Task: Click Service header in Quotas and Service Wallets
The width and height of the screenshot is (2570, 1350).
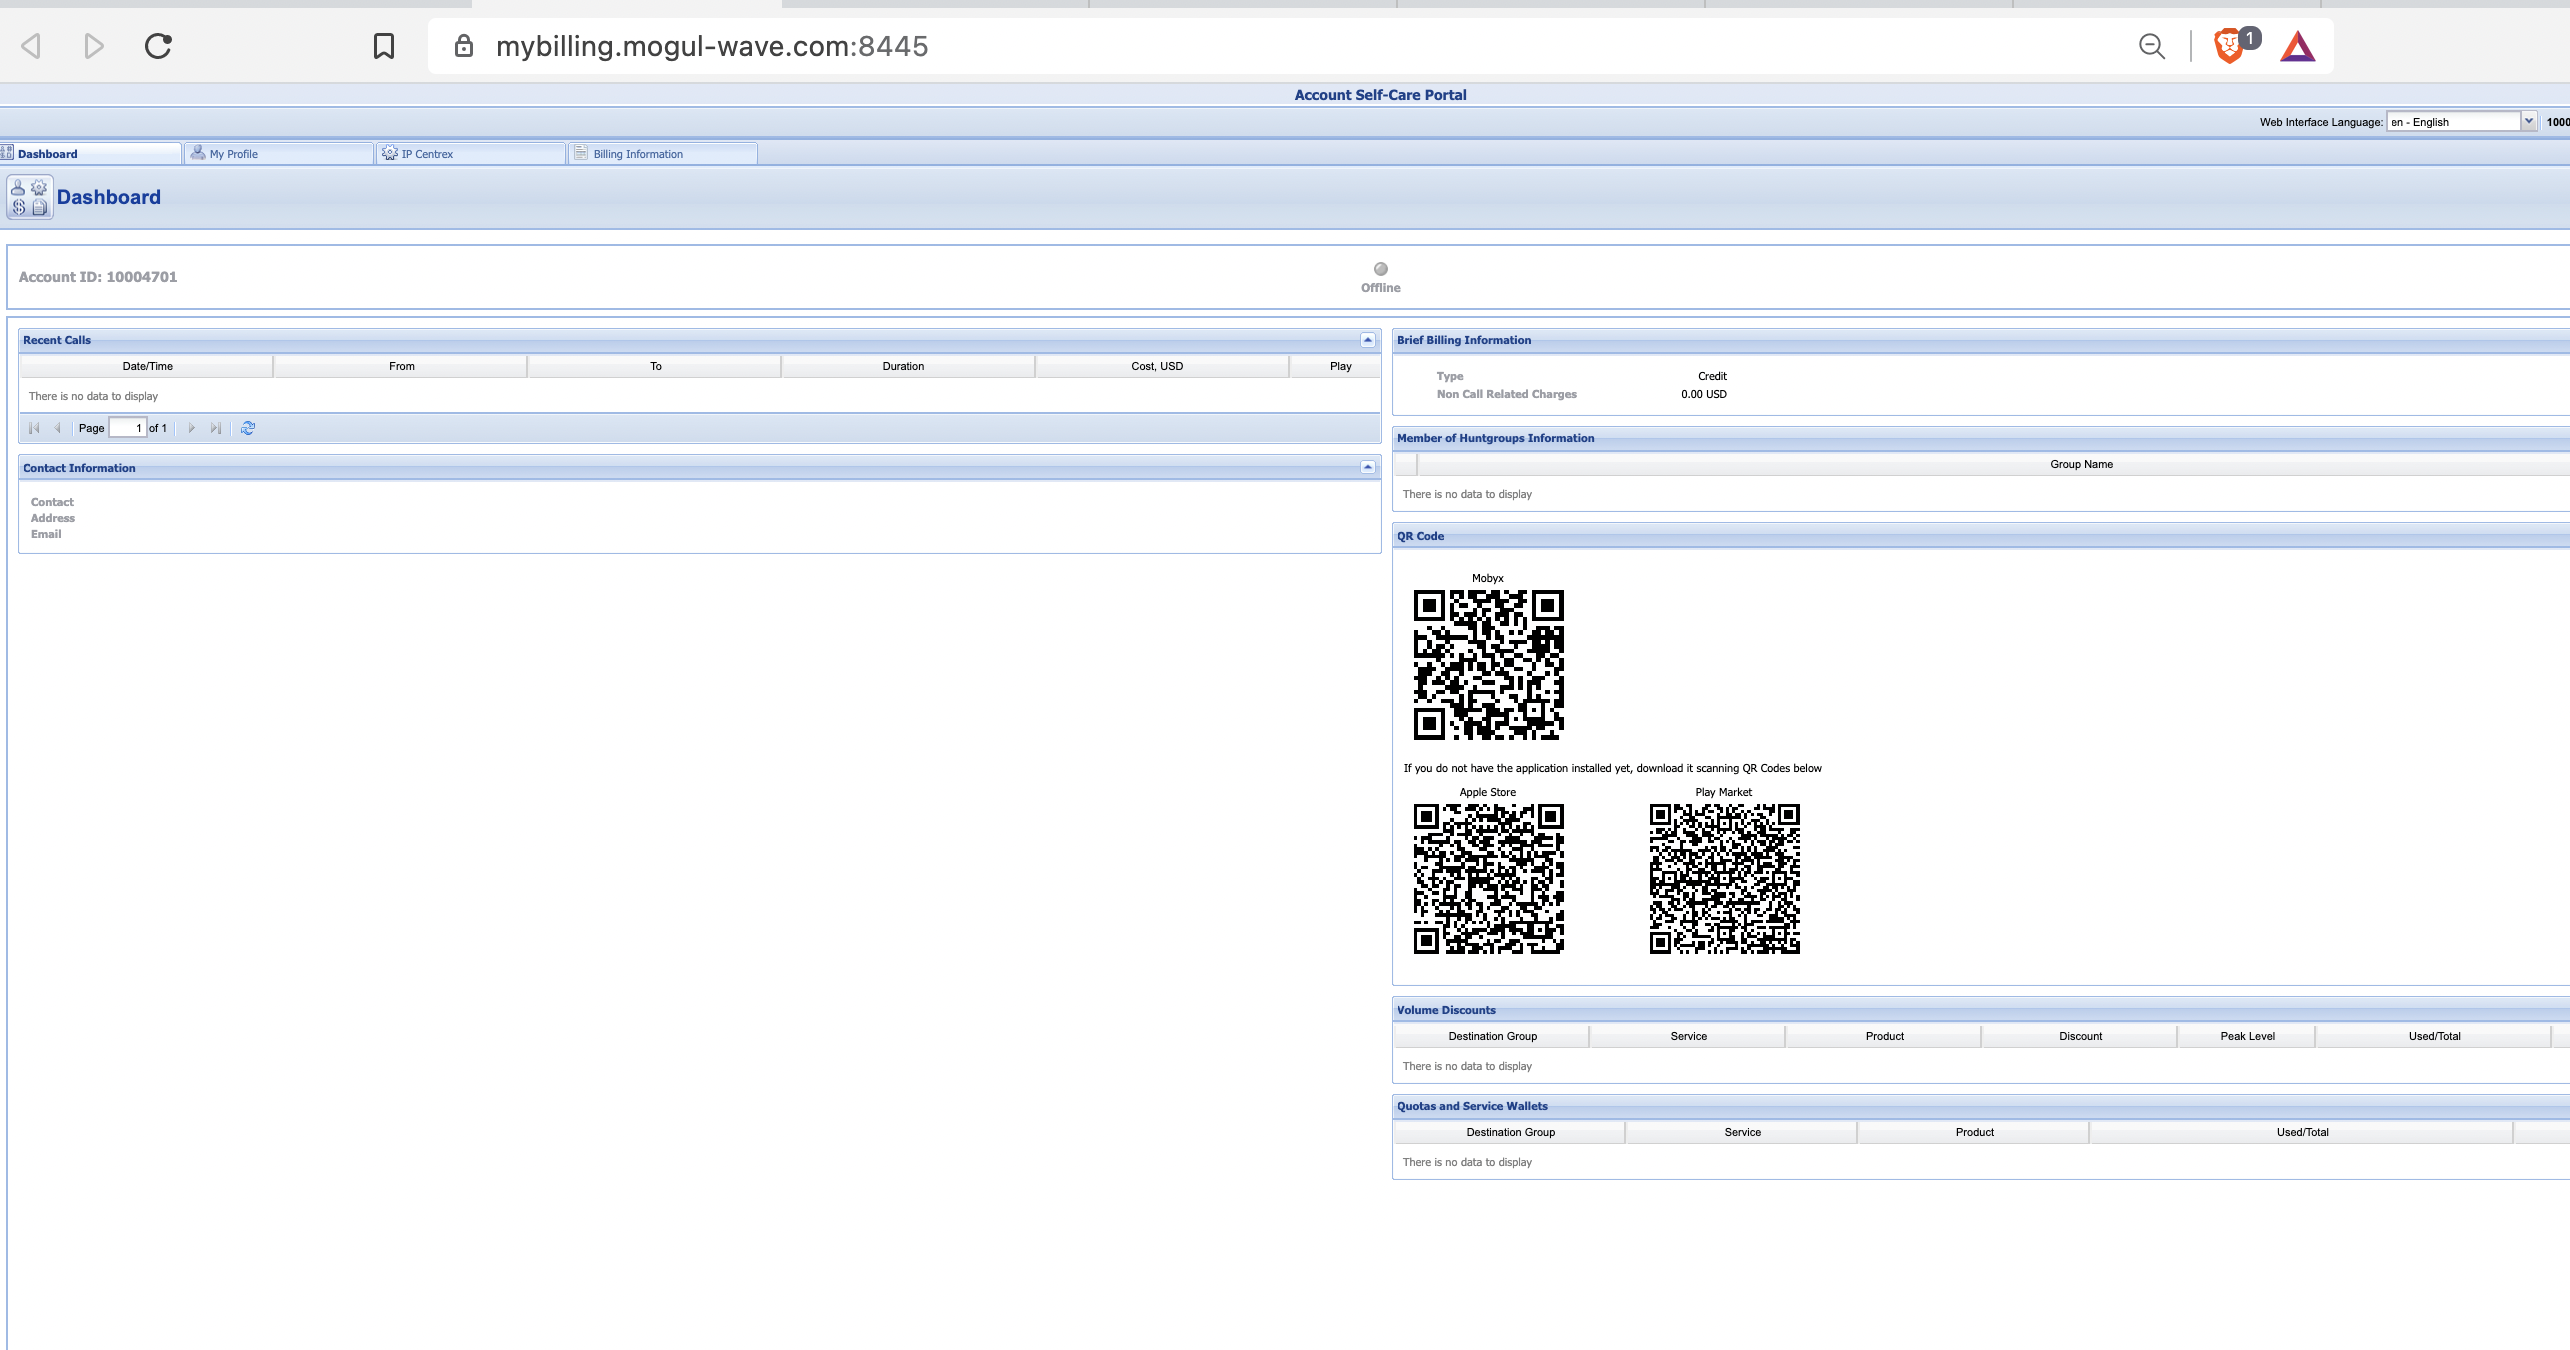Action: 1742,1132
